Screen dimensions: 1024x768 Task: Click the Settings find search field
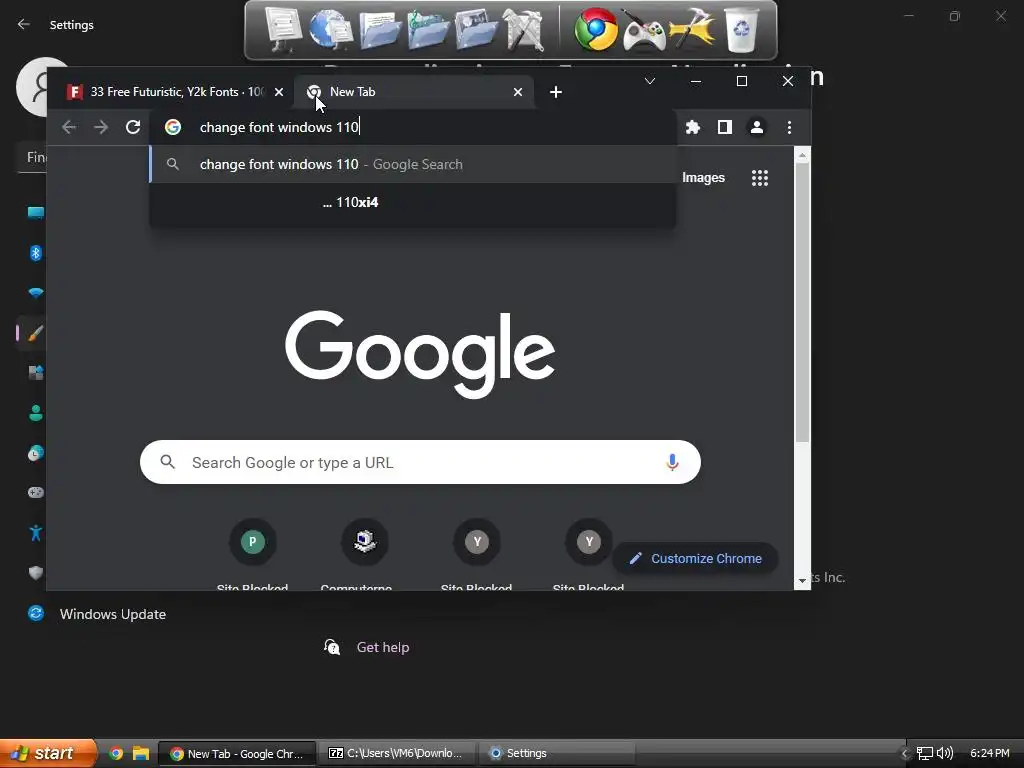(33, 157)
